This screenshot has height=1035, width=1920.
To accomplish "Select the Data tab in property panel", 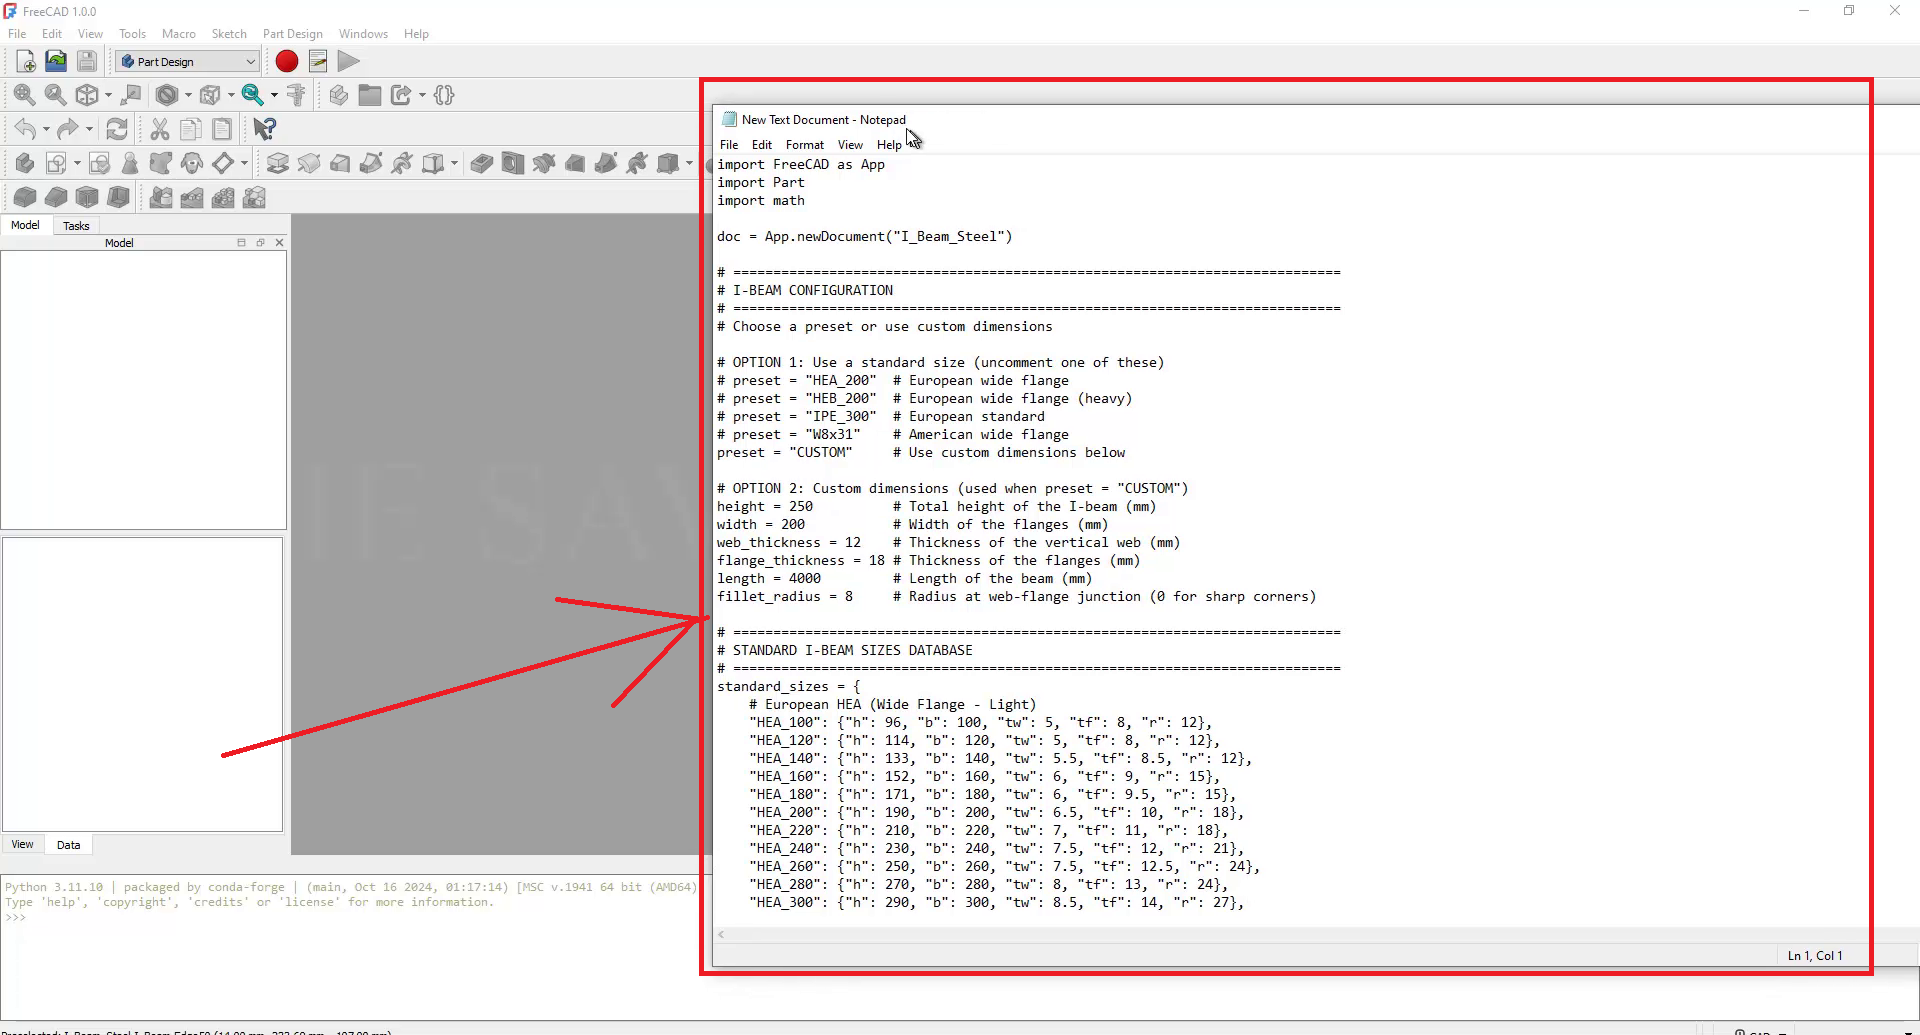I will (68, 845).
